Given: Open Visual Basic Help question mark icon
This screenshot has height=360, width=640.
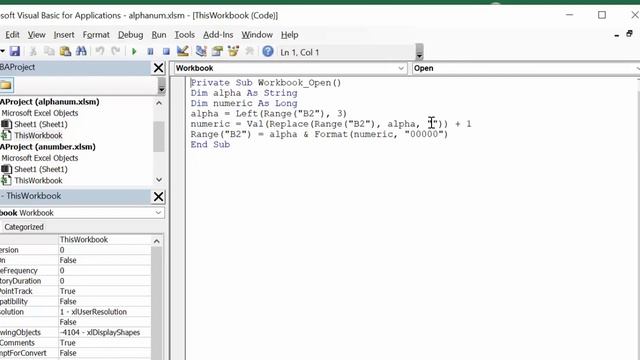Looking at the screenshot, I should pyautogui.click(x=268, y=51).
